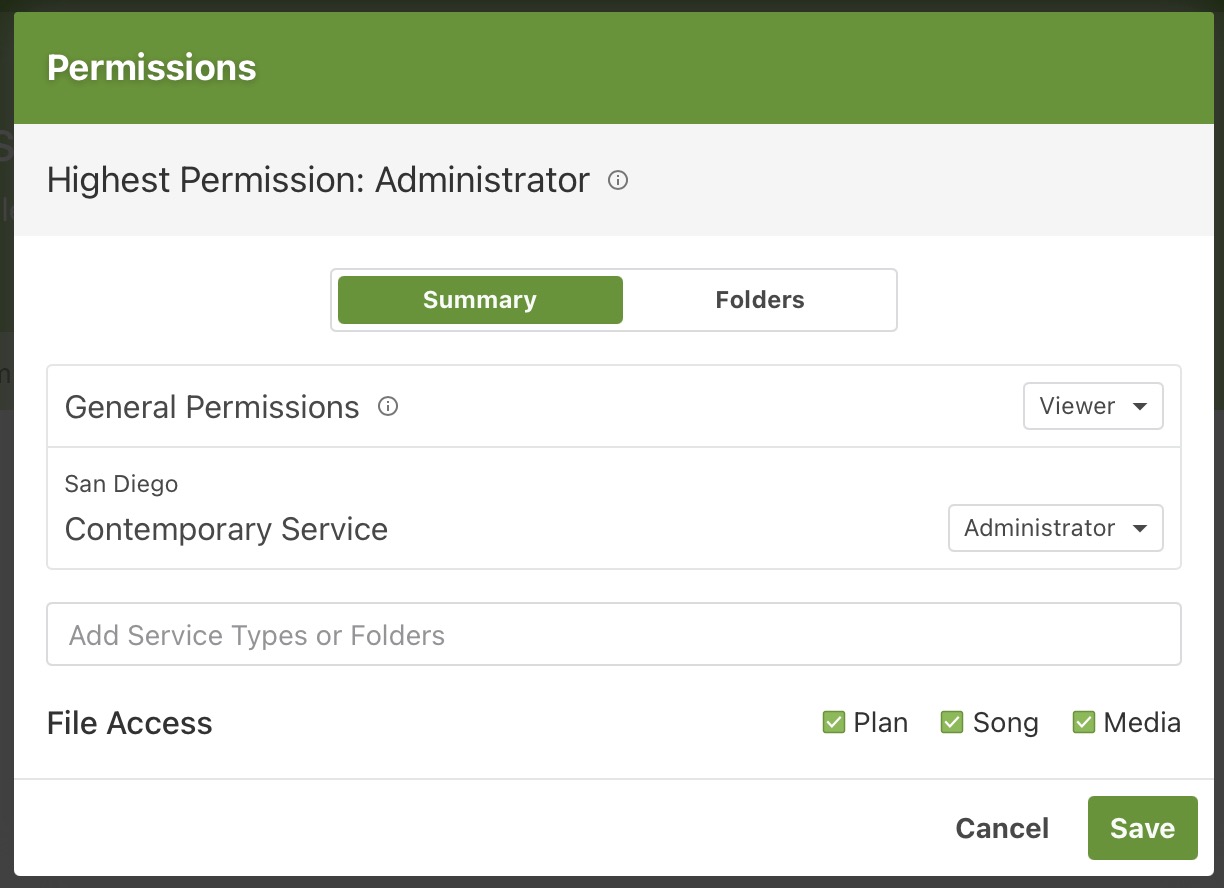Save the permission changes

coord(1142,828)
